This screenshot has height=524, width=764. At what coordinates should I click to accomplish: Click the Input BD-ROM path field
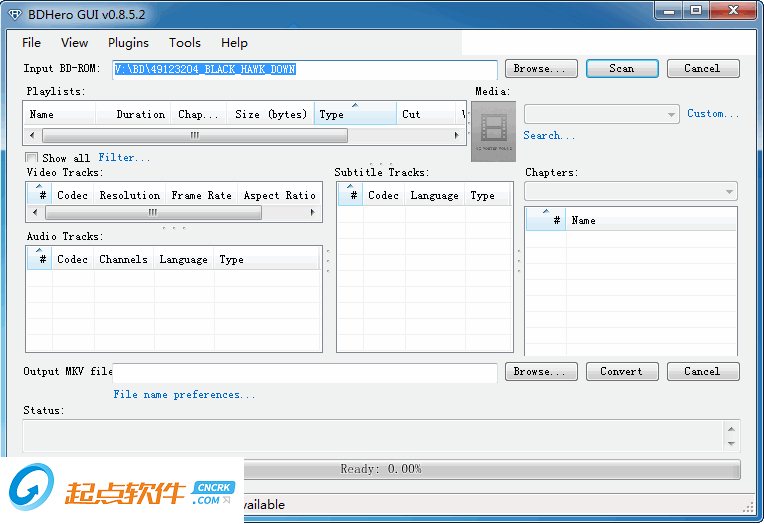pyautogui.click(x=304, y=70)
